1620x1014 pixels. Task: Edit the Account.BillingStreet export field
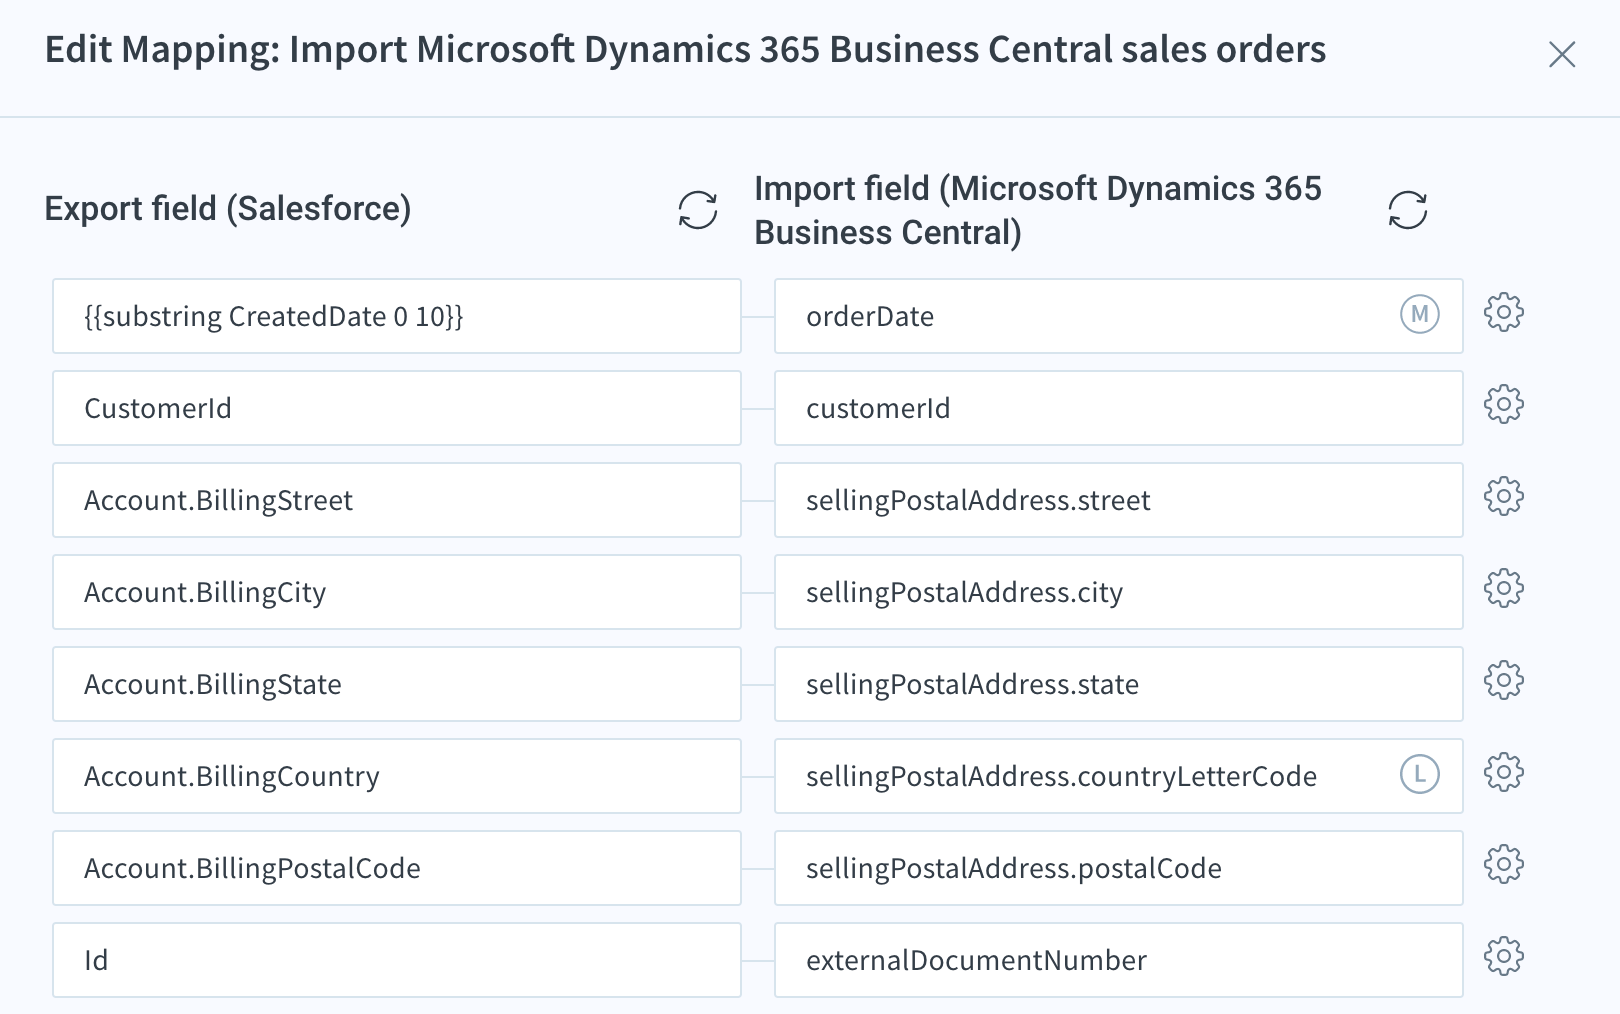click(397, 500)
